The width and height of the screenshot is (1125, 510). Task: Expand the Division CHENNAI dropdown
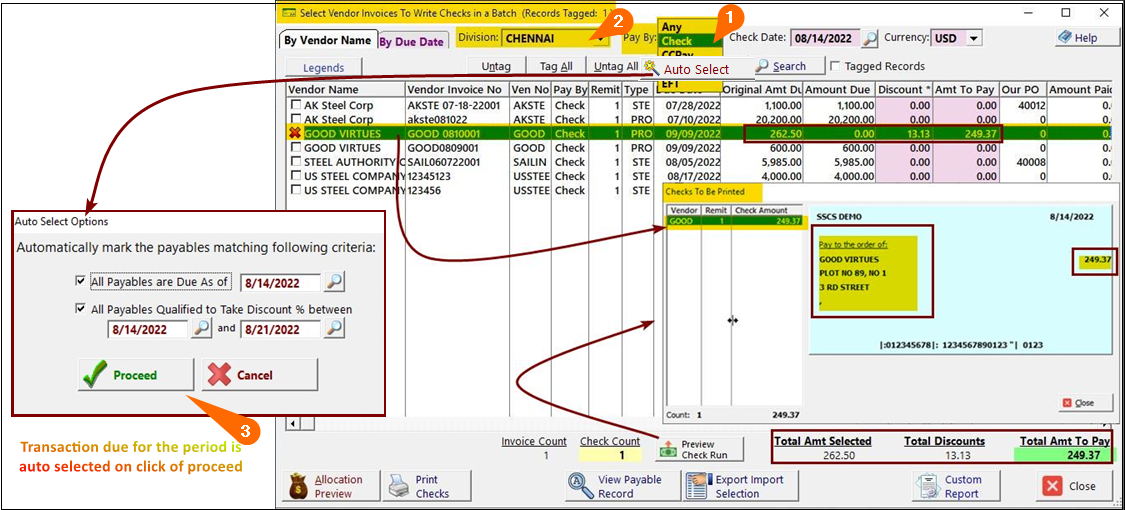(x=599, y=39)
